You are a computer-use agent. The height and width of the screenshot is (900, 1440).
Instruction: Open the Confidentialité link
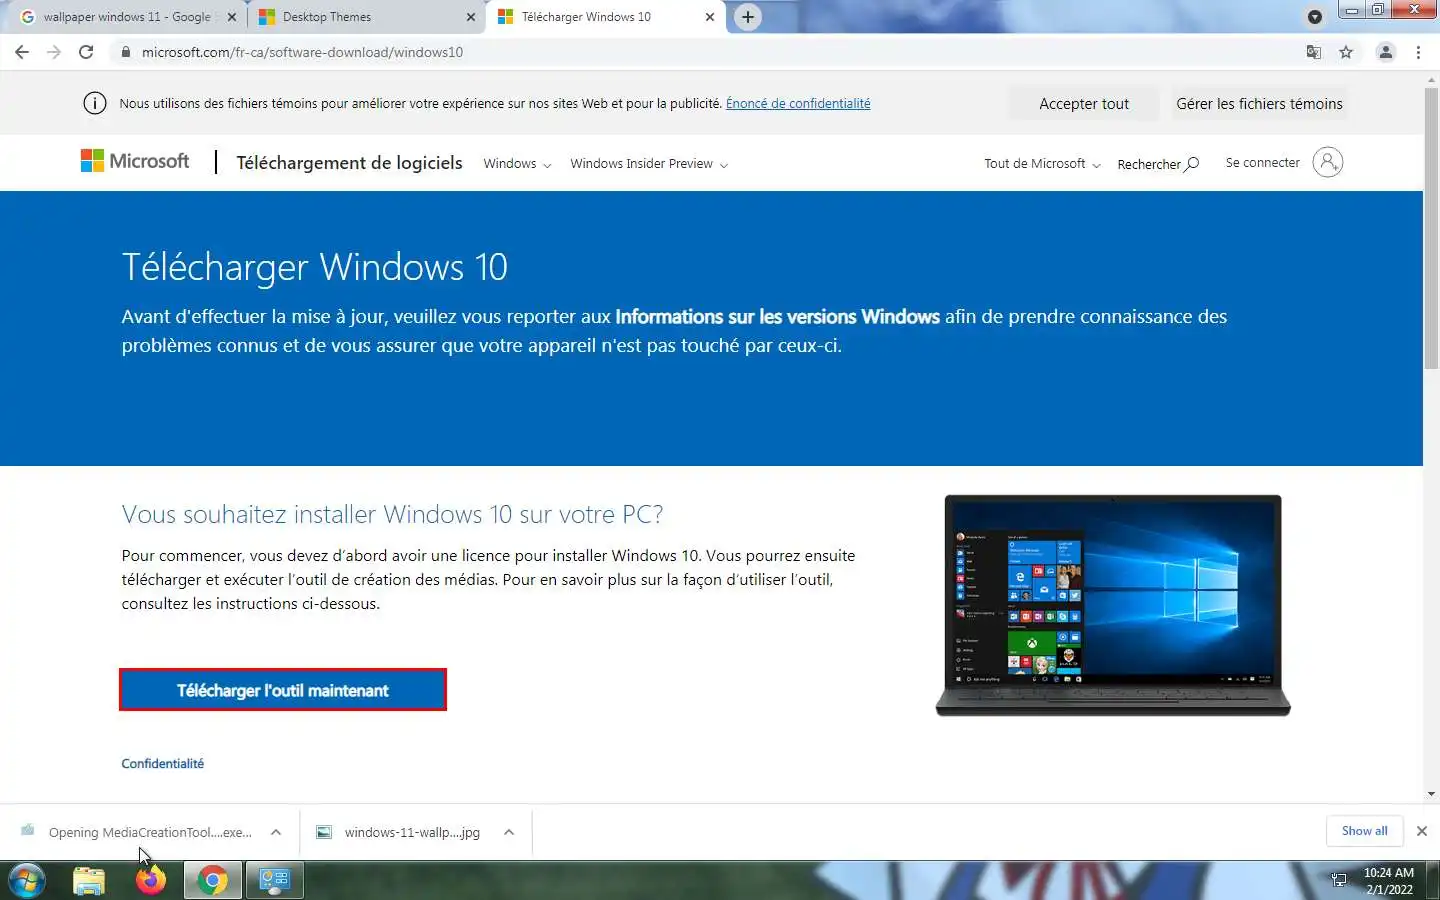(x=162, y=763)
